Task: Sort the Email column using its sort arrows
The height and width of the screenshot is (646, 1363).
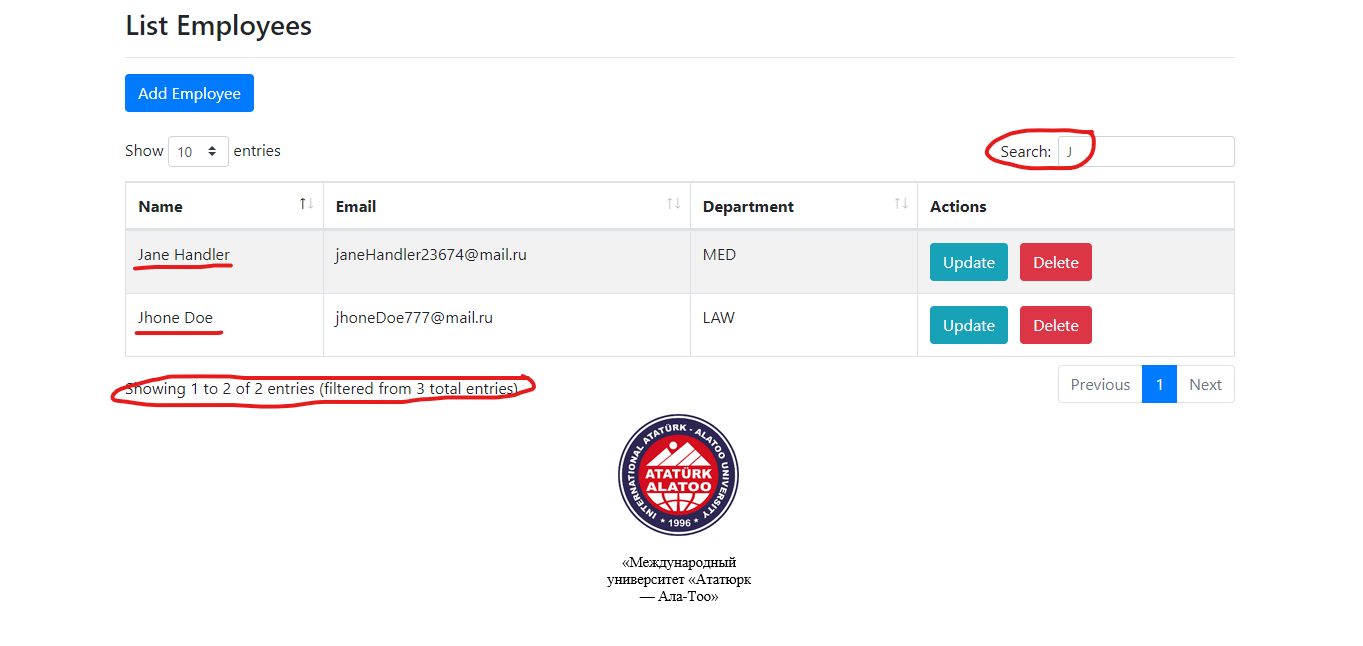Action: point(673,202)
